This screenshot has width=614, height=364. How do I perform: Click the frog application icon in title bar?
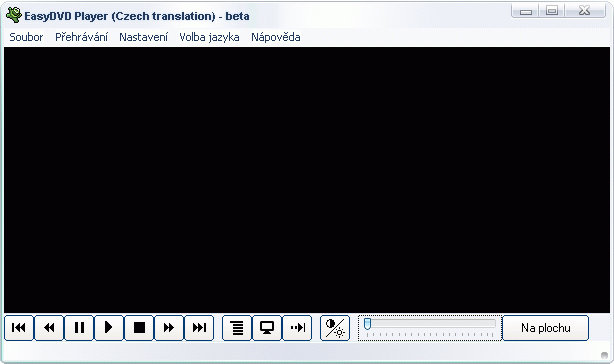point(14,15)
